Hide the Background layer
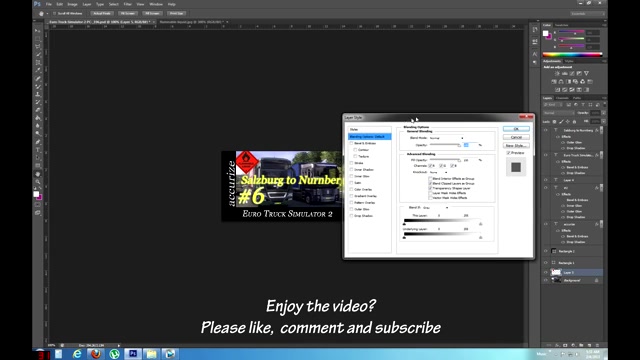The height and width of the screenshot is (360, 640). 546,280
